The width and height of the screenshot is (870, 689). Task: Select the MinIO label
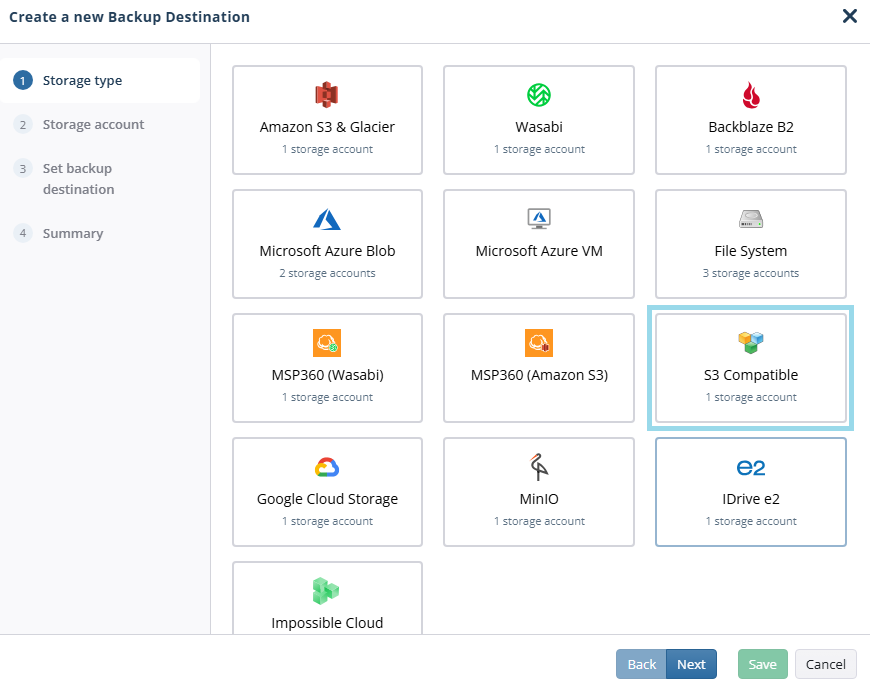coord(539,499)
